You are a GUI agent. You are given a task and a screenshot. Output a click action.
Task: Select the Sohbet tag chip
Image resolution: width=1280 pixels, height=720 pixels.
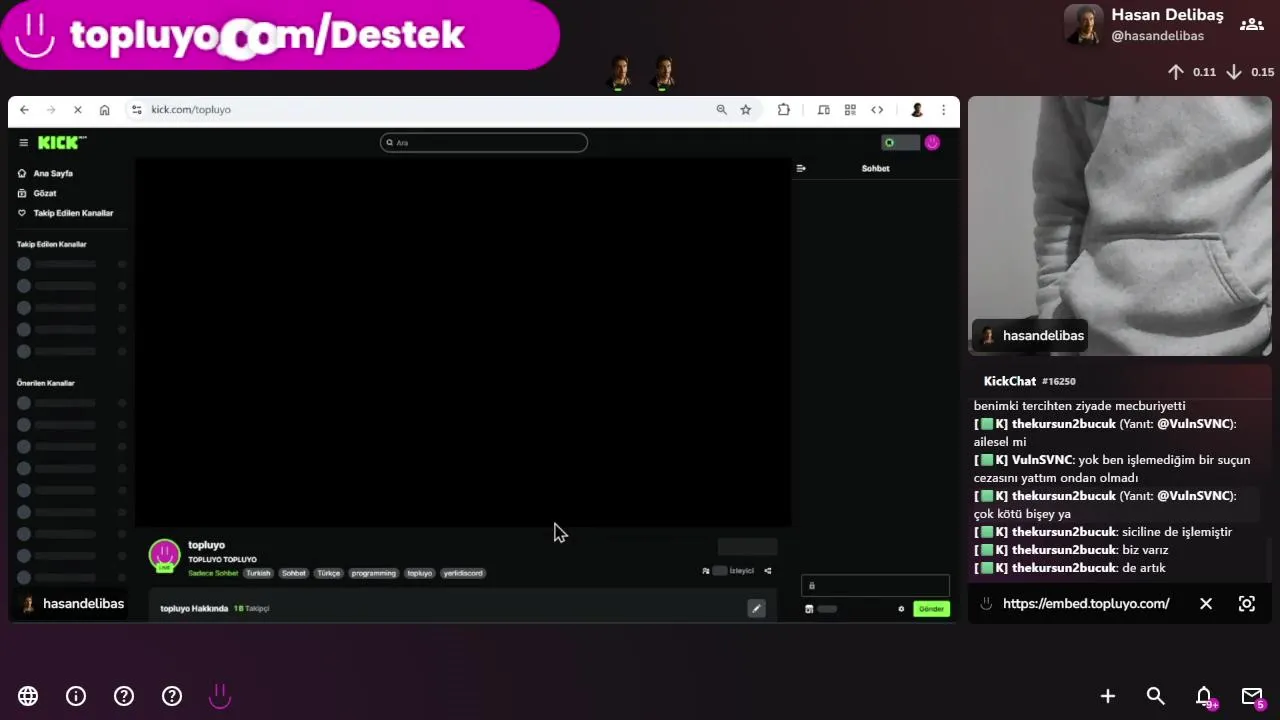click(x=294, y=573)
